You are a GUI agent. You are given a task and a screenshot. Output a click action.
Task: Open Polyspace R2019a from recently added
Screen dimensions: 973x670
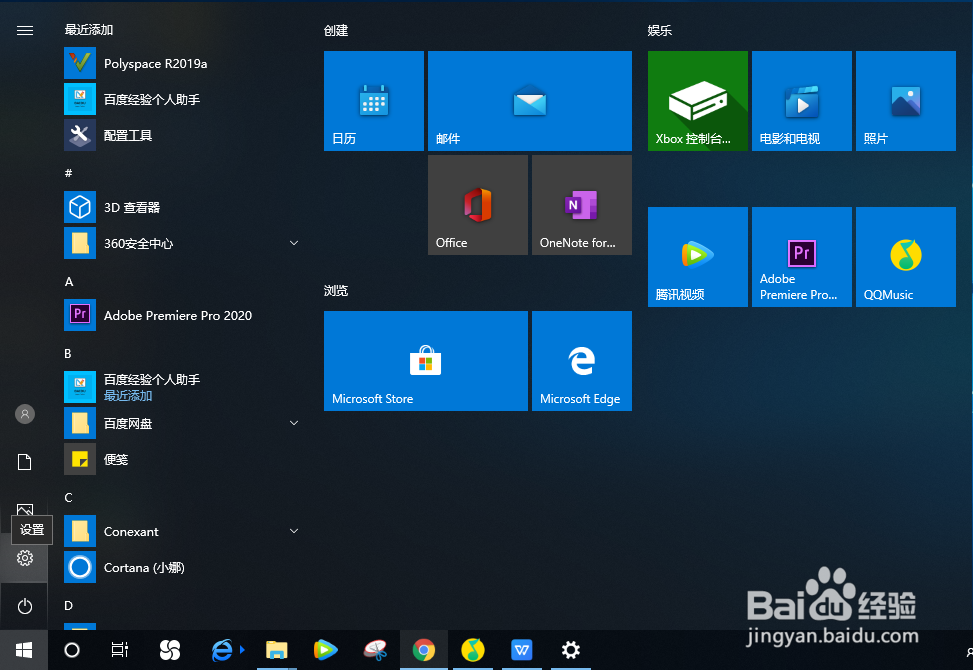pos(183,63)
